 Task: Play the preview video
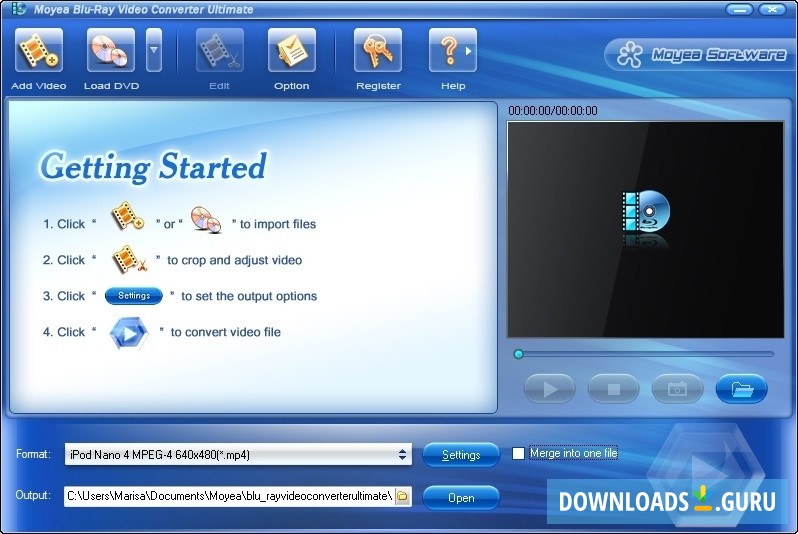pos(550,389)
